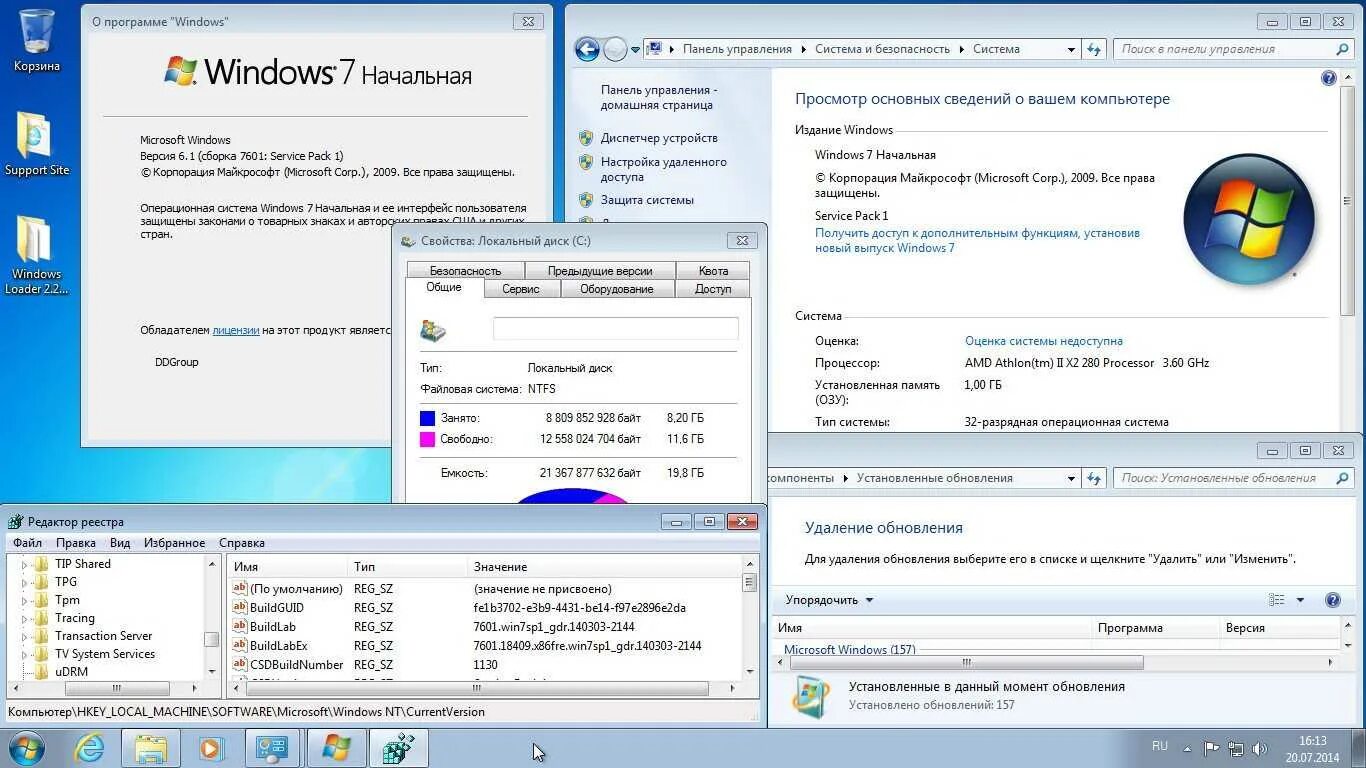Open the Start menu orb
The height and width of the screenshot is (768, 1366).
click(27, 748)
